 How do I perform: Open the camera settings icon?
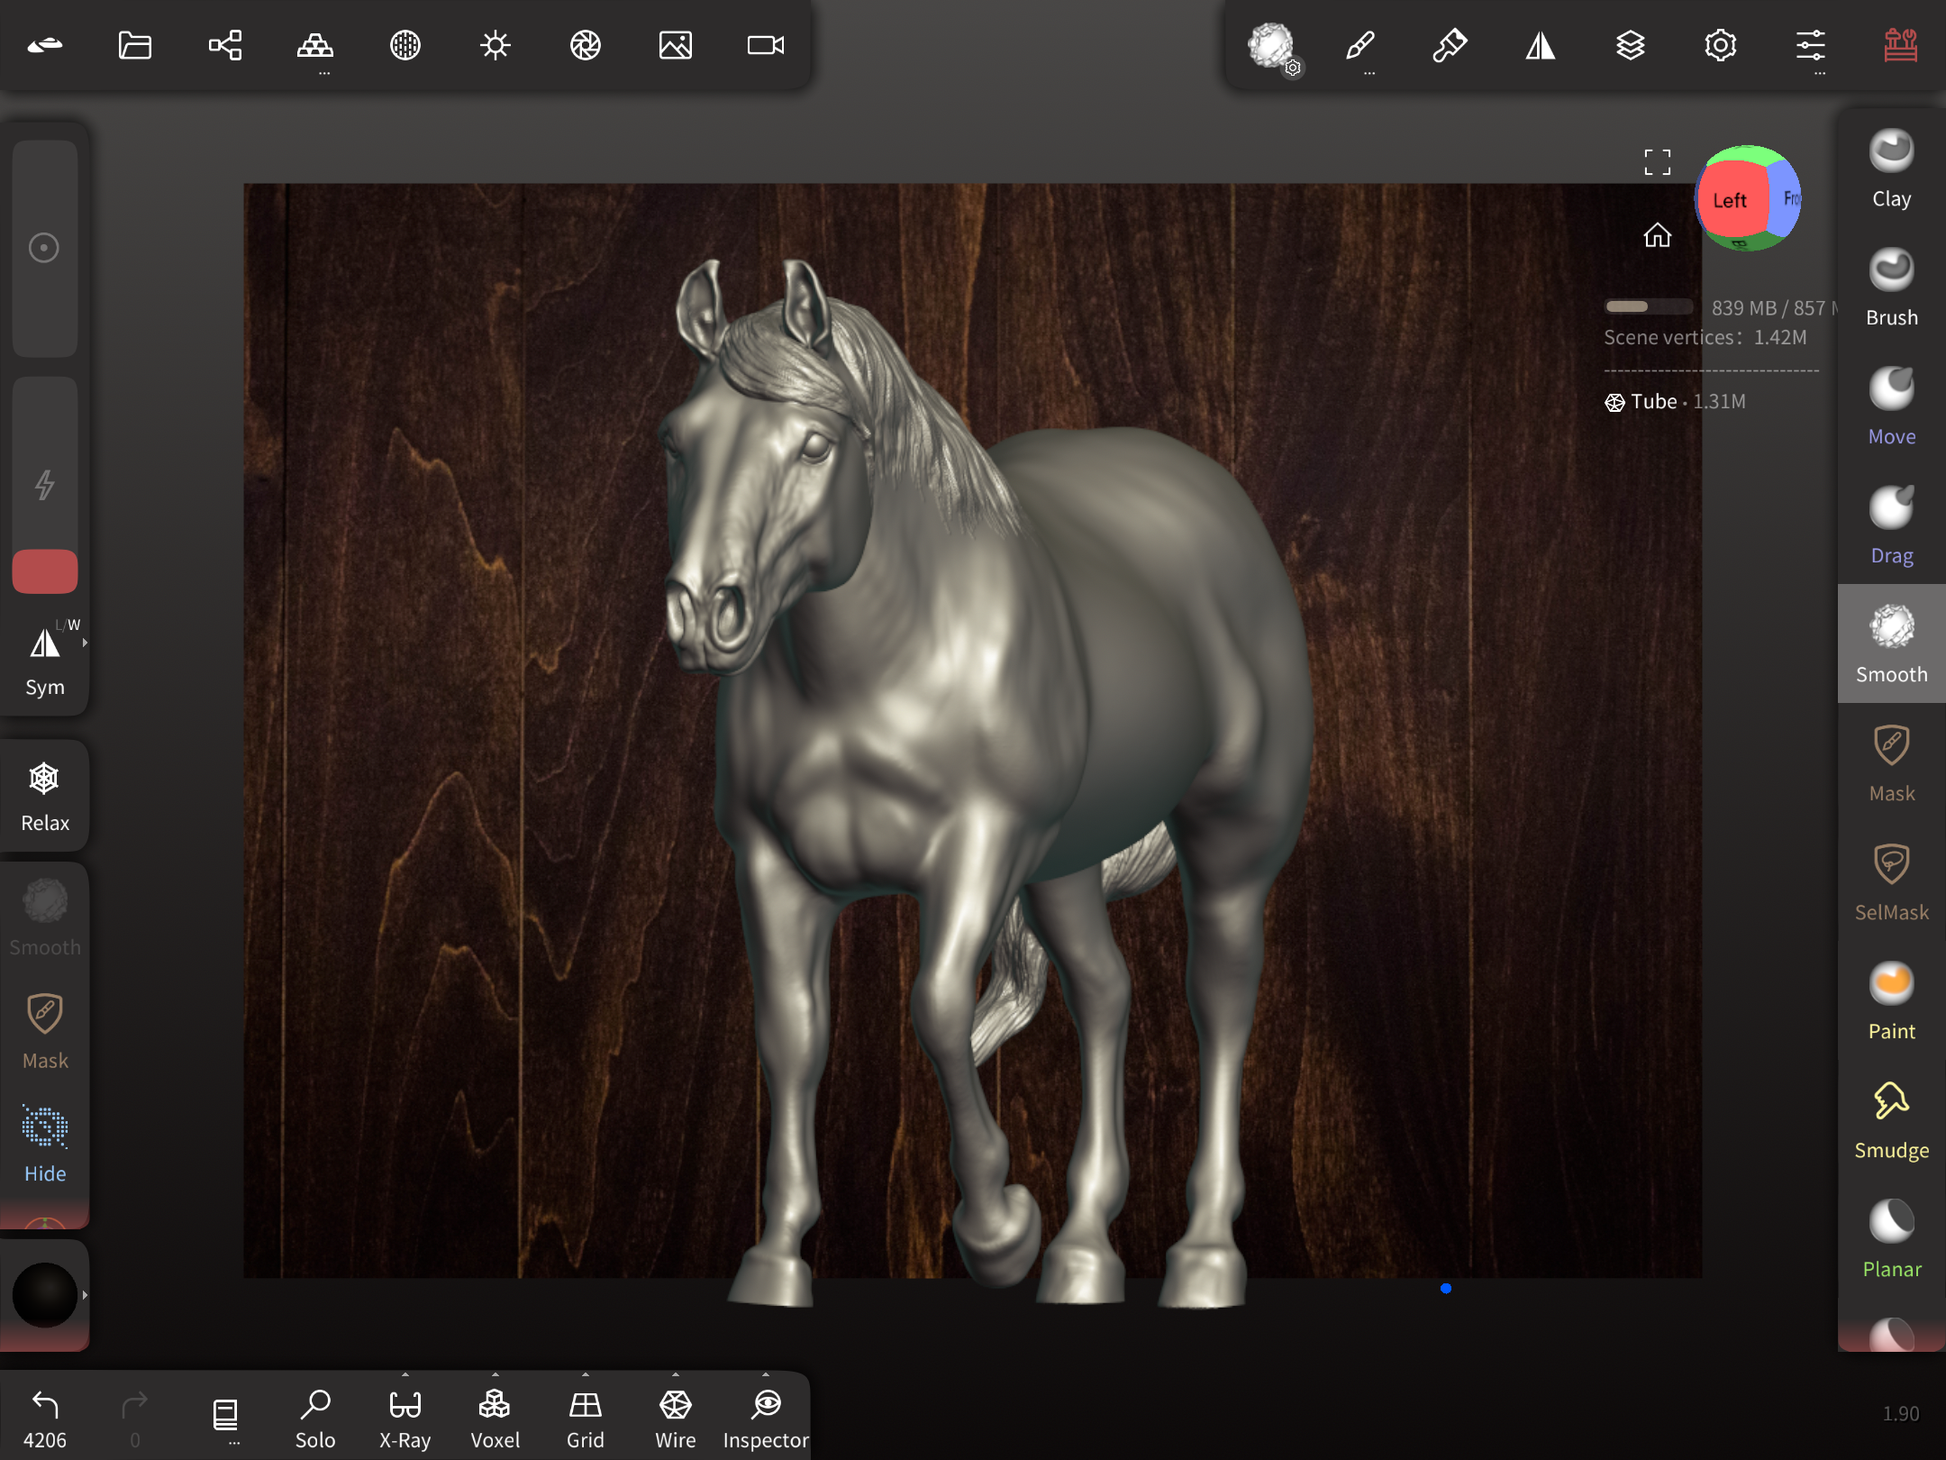click(x=766, y=45)
